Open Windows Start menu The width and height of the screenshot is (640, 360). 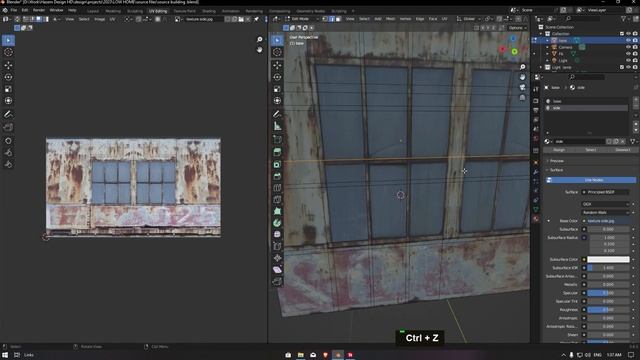5,355
